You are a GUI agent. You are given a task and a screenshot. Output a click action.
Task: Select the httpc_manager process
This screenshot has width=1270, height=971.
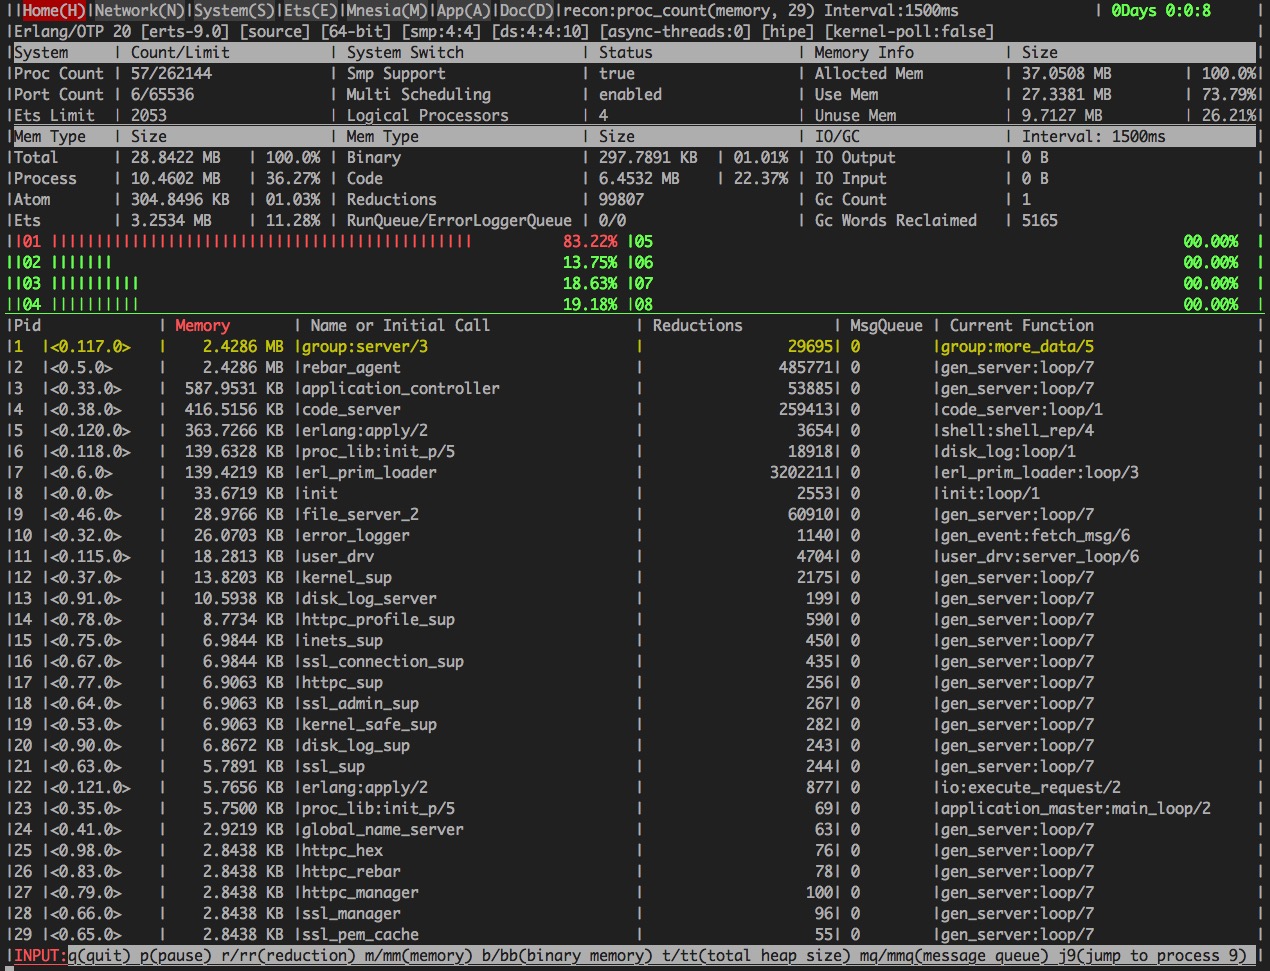pos(359,892)
